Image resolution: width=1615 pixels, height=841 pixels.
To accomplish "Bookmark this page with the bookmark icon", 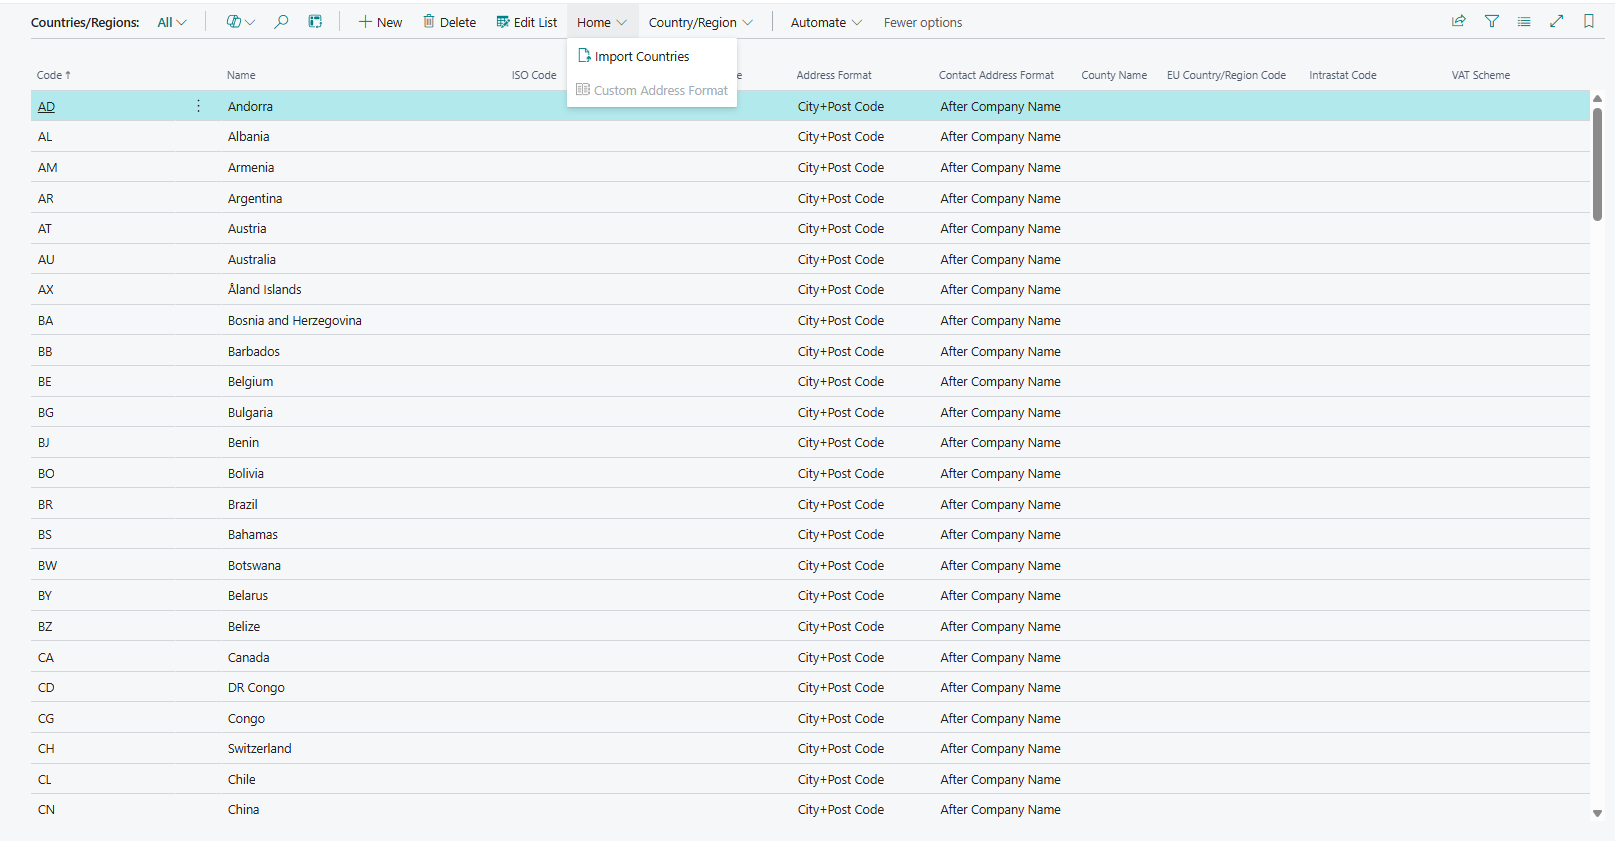I will tap(1589, 21).
